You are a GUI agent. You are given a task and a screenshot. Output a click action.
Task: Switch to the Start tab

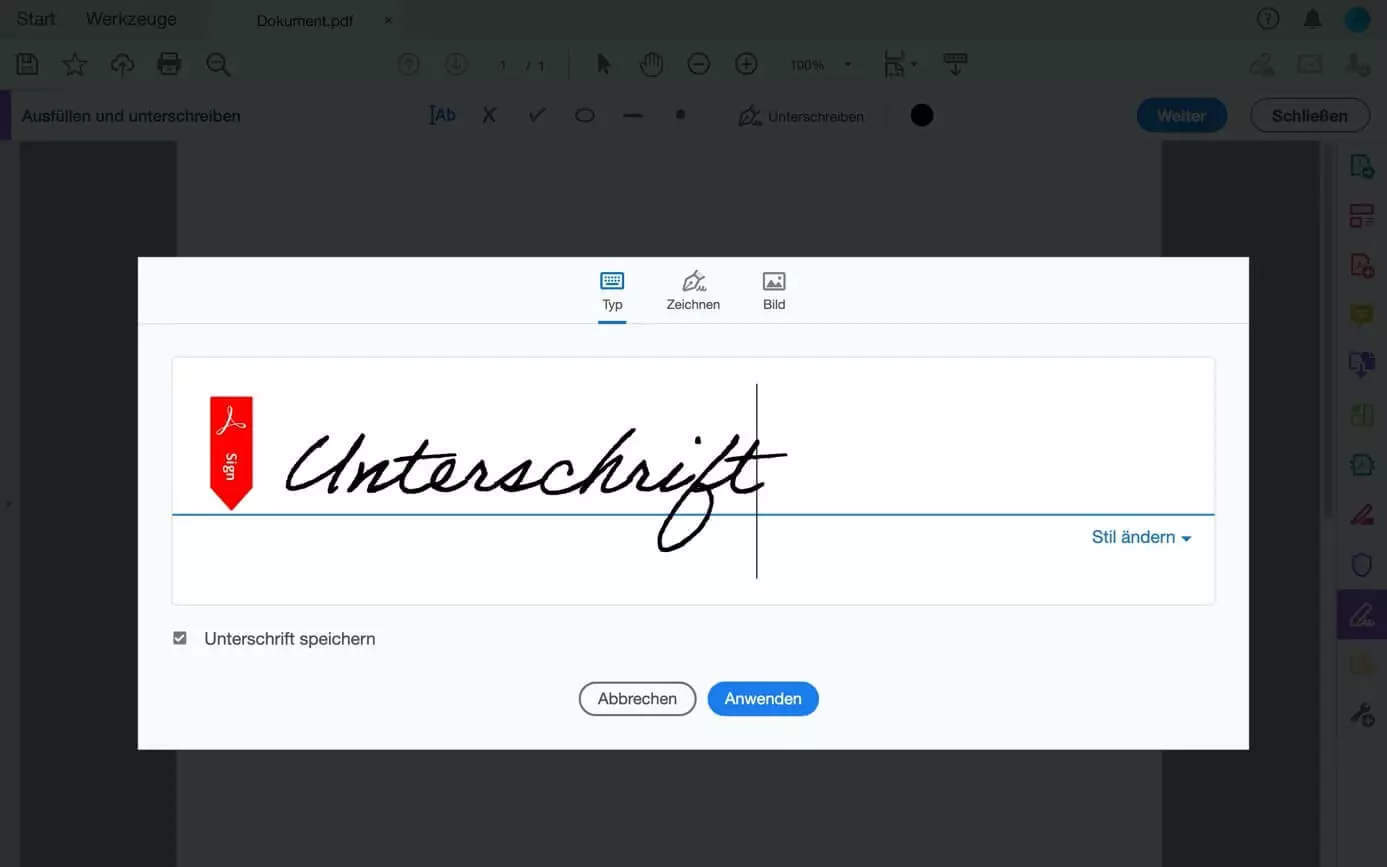(x=36, y=19)
